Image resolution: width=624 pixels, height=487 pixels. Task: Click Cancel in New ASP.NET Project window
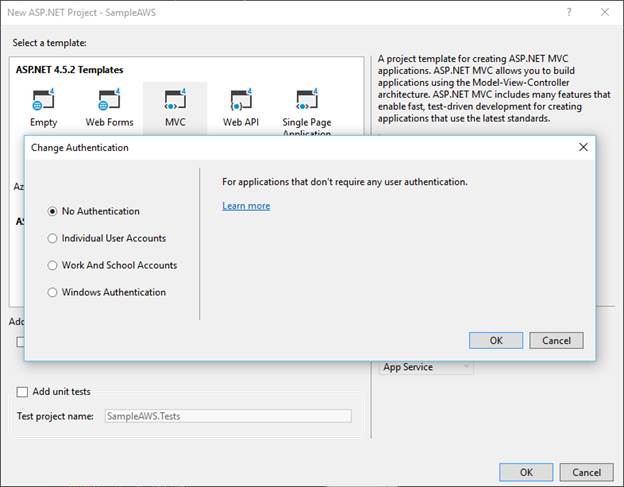(587, 472)
